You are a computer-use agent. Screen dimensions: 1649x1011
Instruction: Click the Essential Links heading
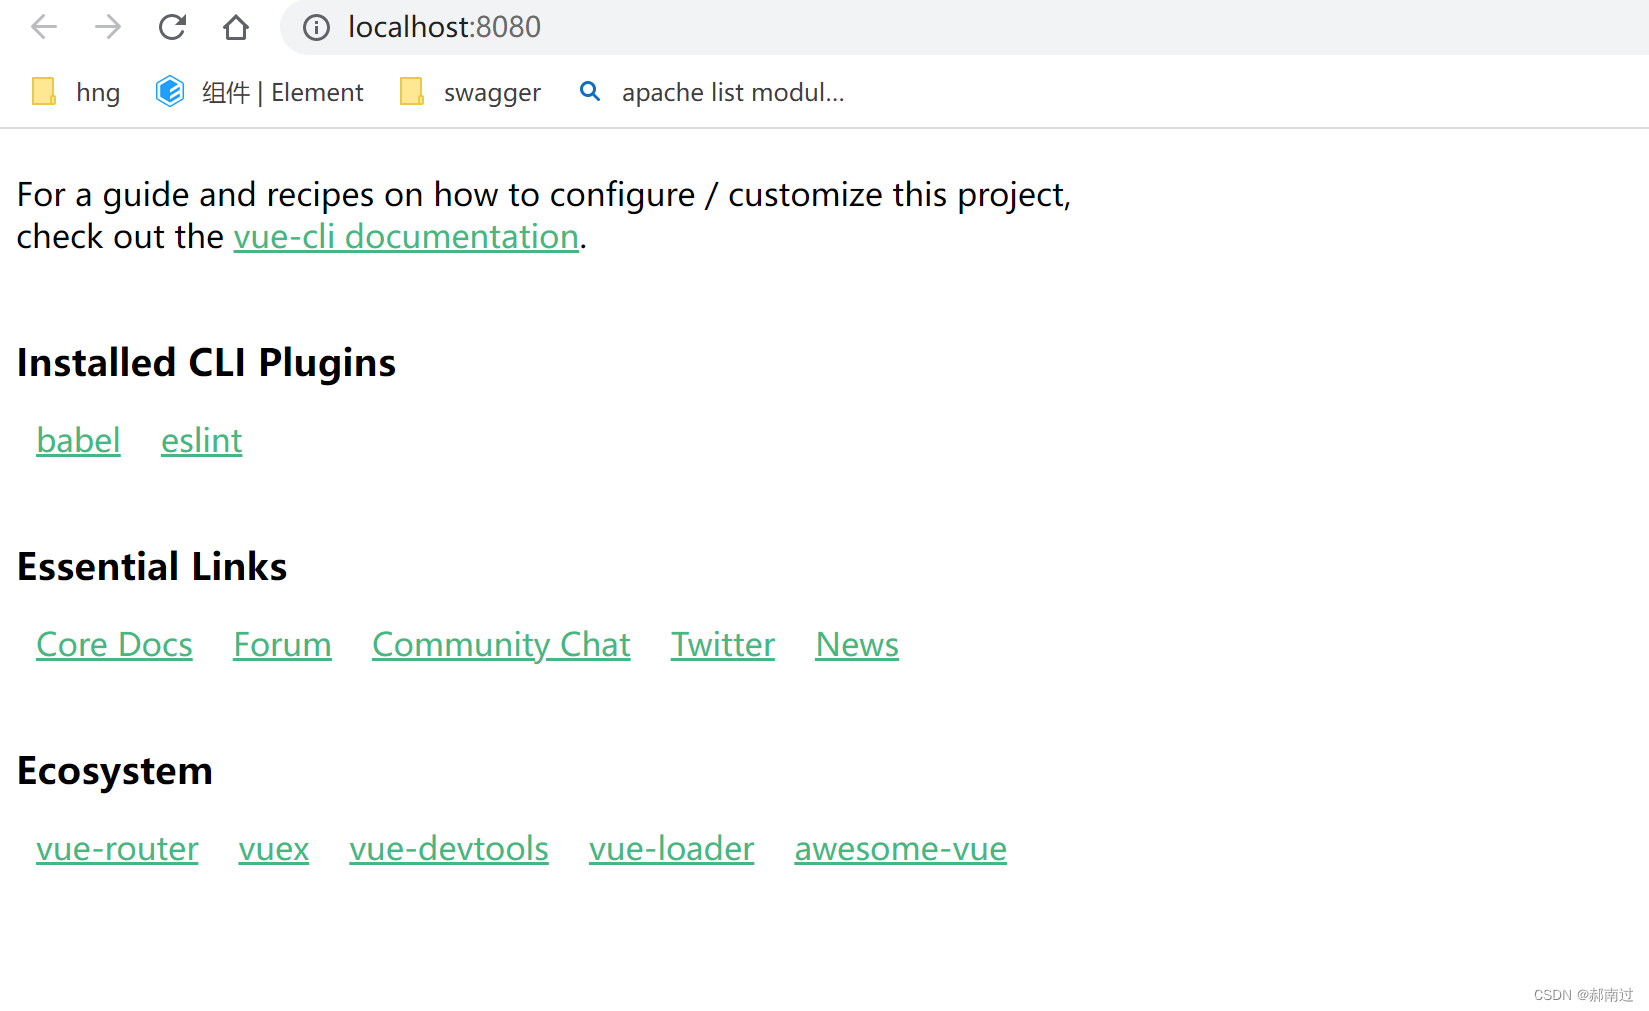point(152,567)
